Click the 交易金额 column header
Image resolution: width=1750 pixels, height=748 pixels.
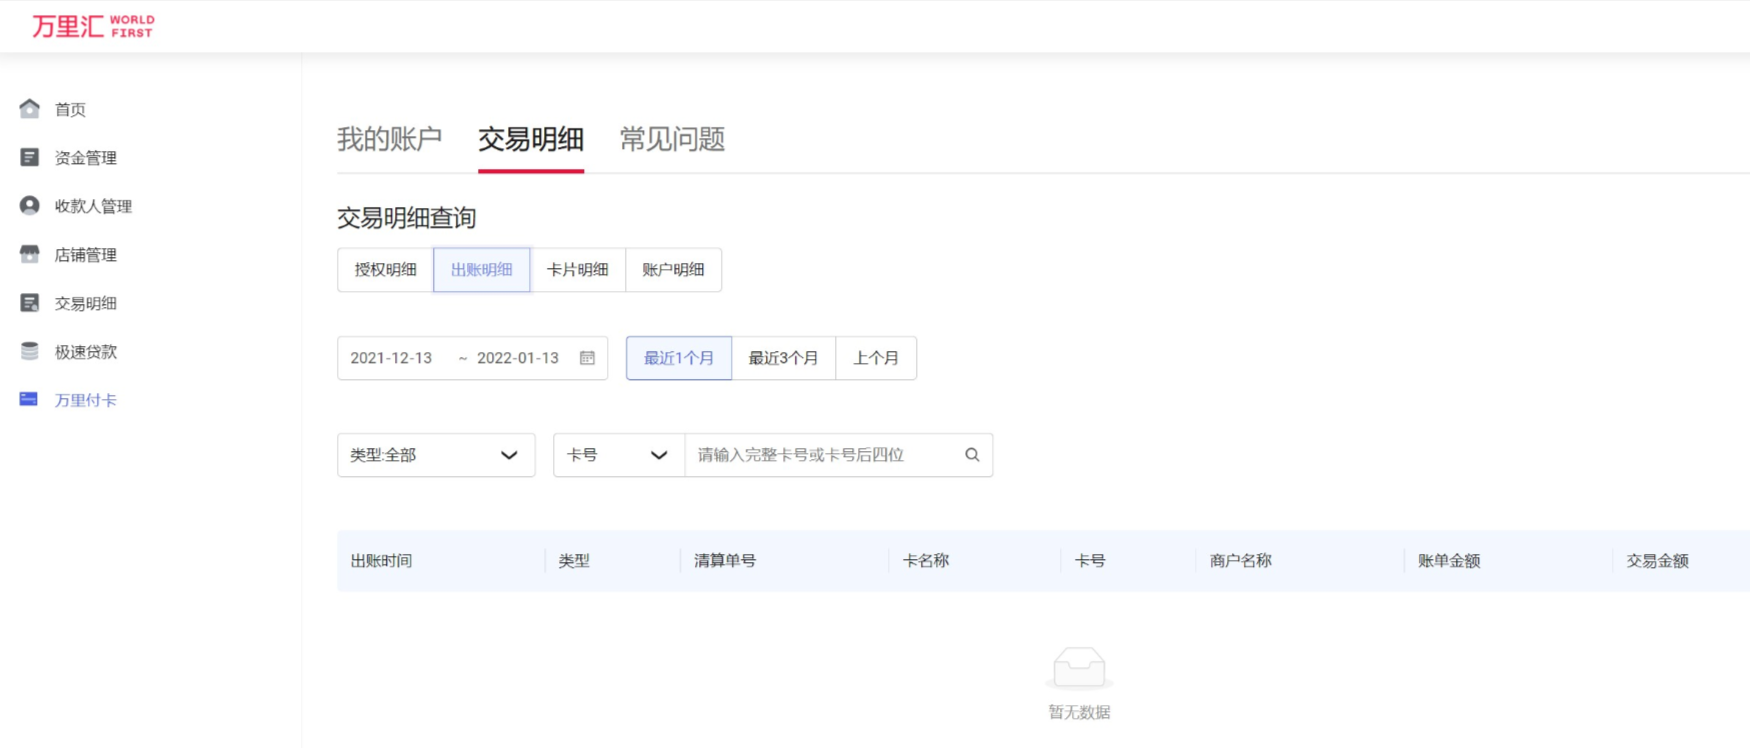(x=1658, y=561)
